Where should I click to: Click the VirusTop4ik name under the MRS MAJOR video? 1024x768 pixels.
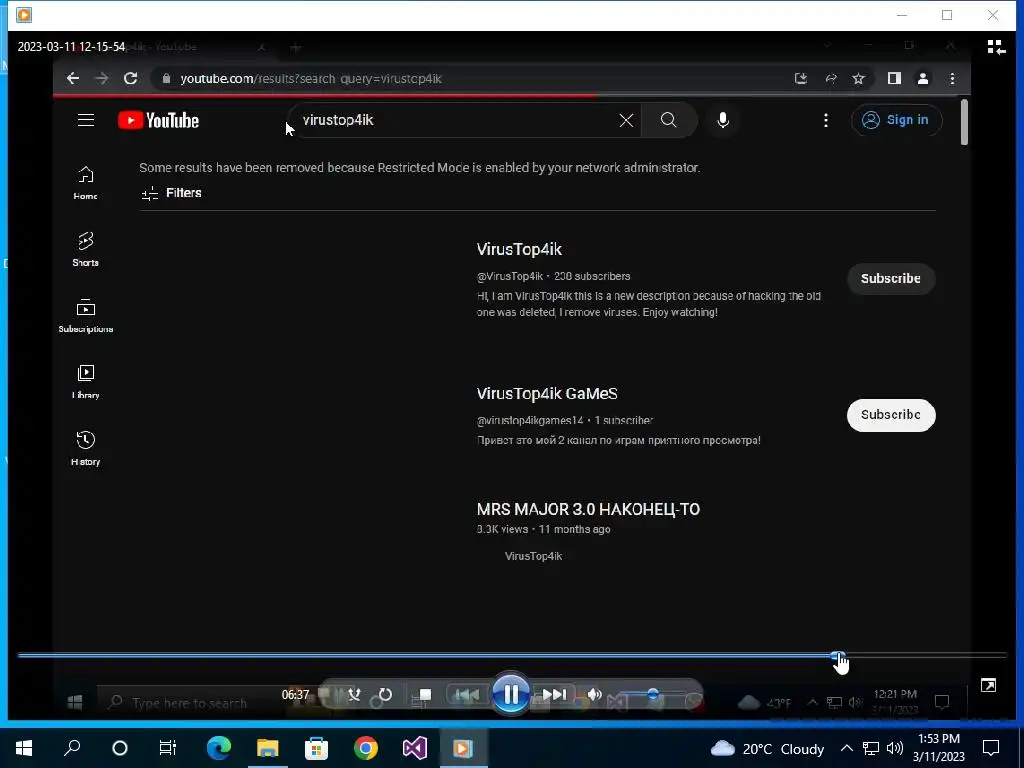[x=533, y=556]
